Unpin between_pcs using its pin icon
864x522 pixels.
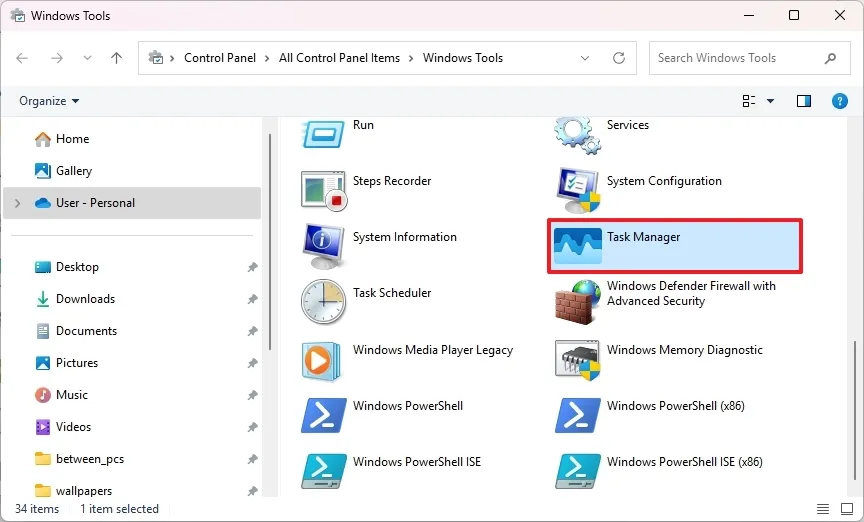pyautogui.click(x=252, y=459)
